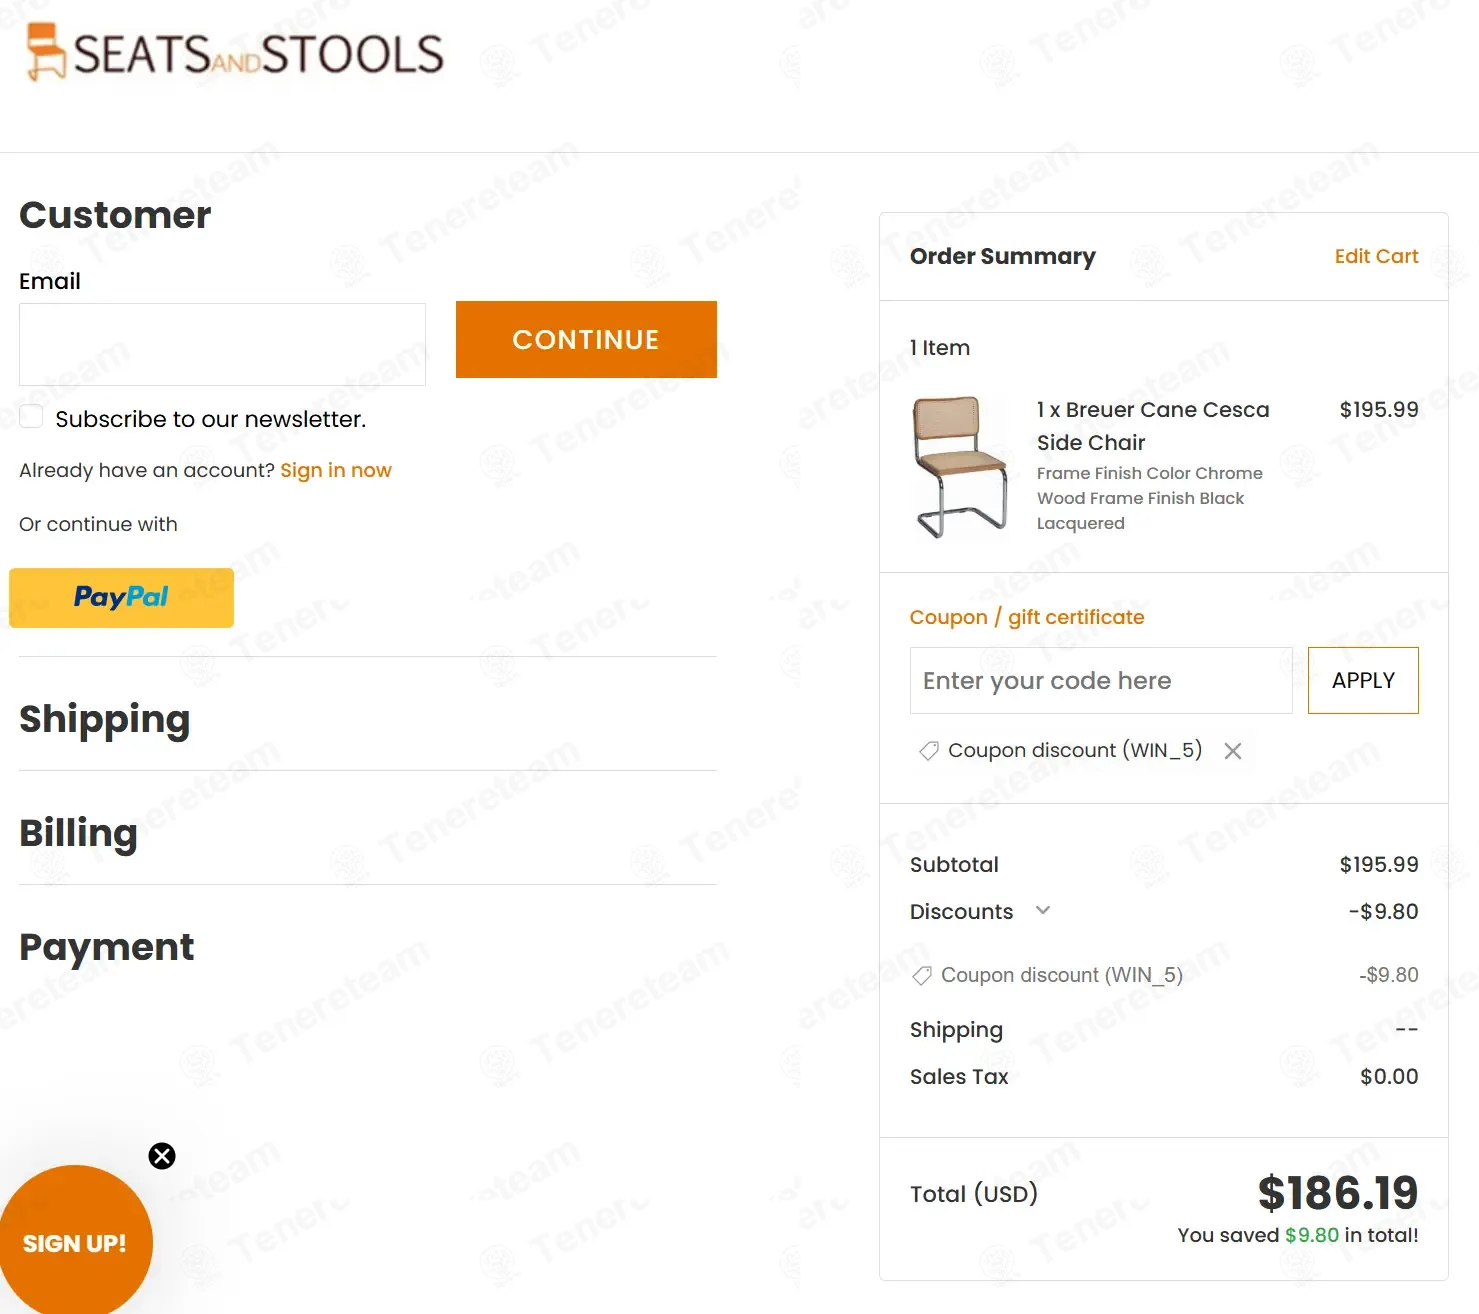Viewport: 1479px width, 1314px height.
Task: Open the Edit Cart link
Action: point(1376,256)
